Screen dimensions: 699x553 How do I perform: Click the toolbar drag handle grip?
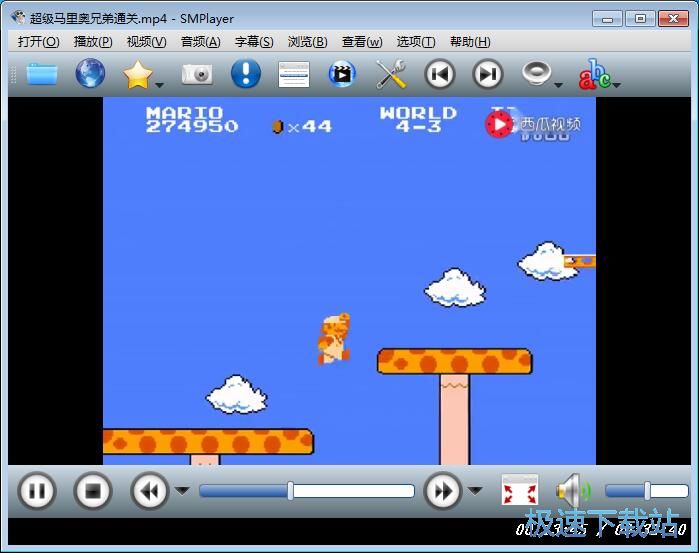coord(13,74)
